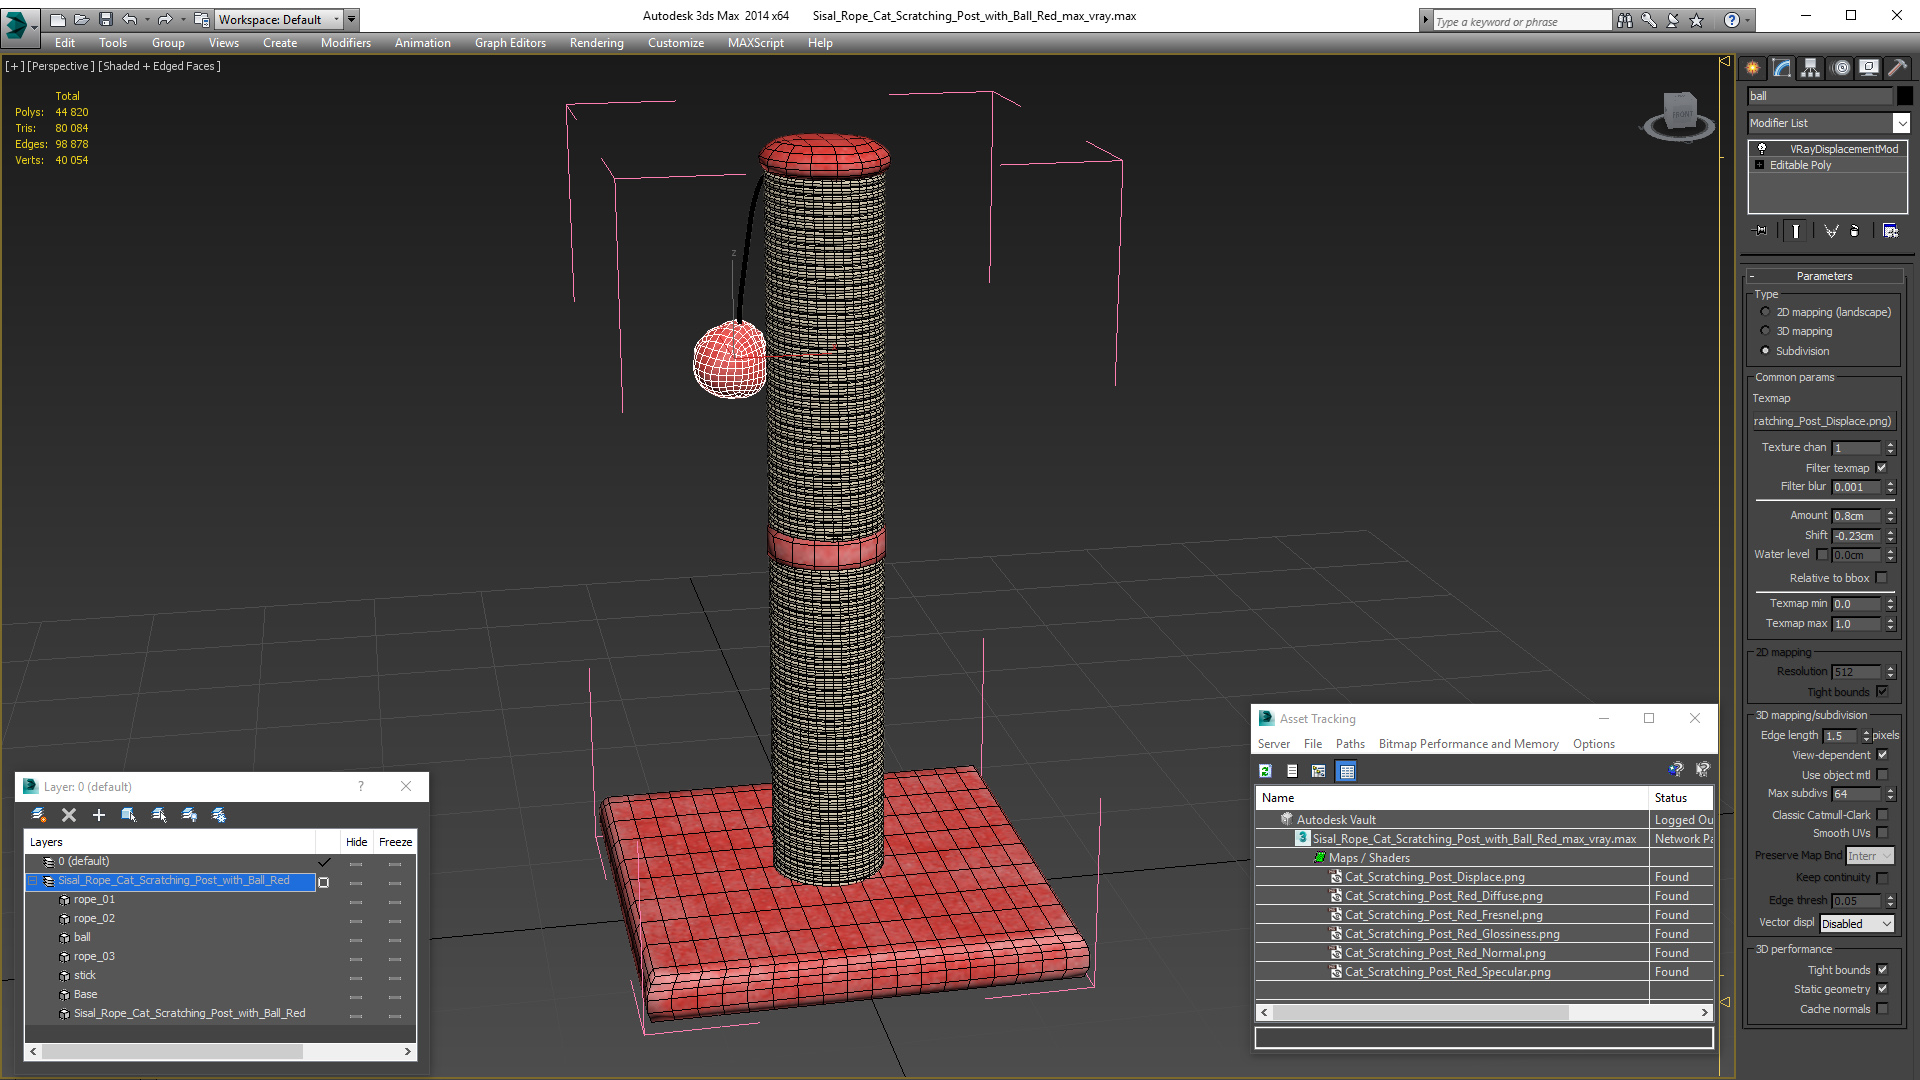
Task: Add selected objects to layer plus icon
Action: tap(99, 815)
